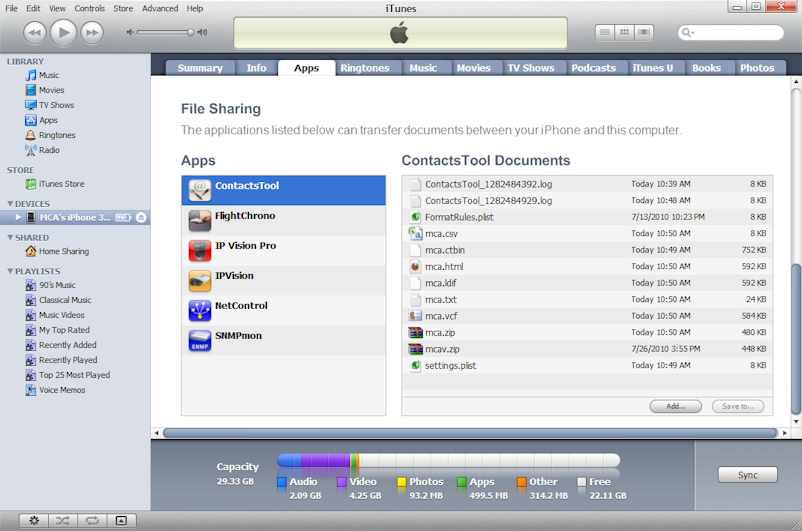Open the Top 25 Most Played playlist
Image resolution: width=802 pixels, height=531 pixels.
click(x=74, y=375)
